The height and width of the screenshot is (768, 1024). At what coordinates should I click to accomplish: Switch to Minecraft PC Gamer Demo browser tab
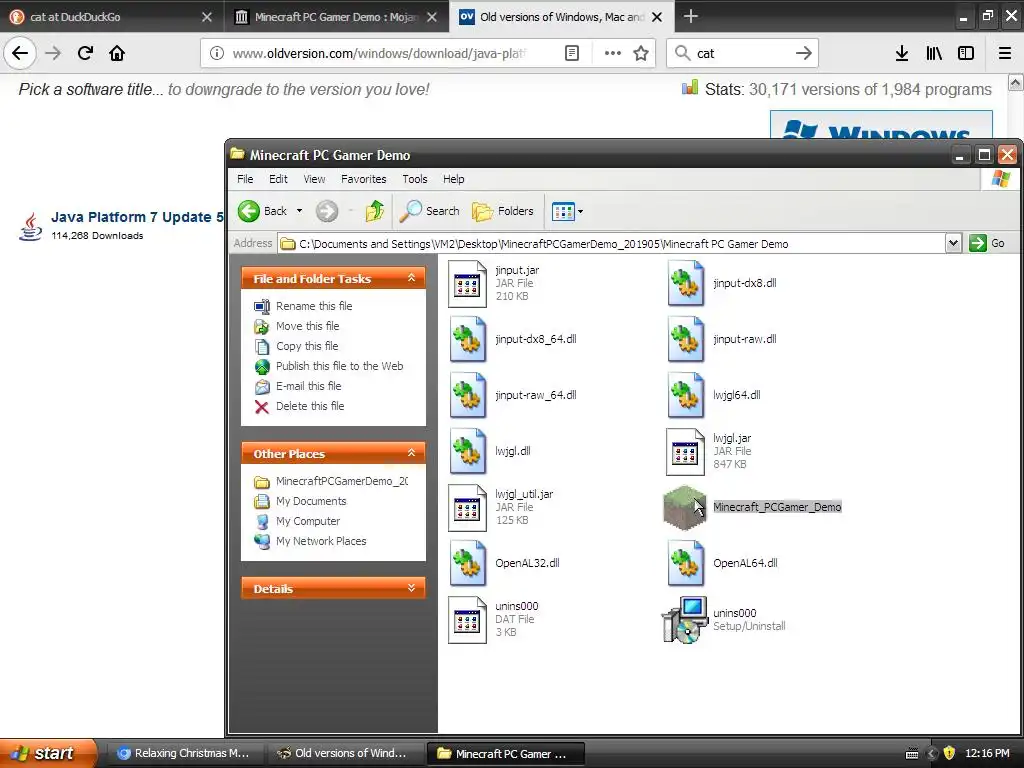pyautogui.click(x=336, y=17)
